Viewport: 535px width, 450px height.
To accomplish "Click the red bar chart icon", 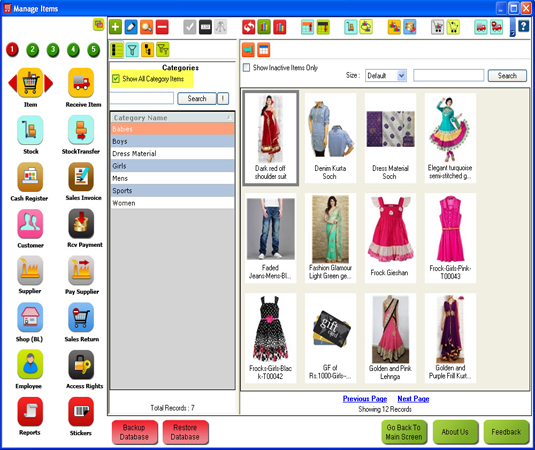I will [x=279, y=27].
